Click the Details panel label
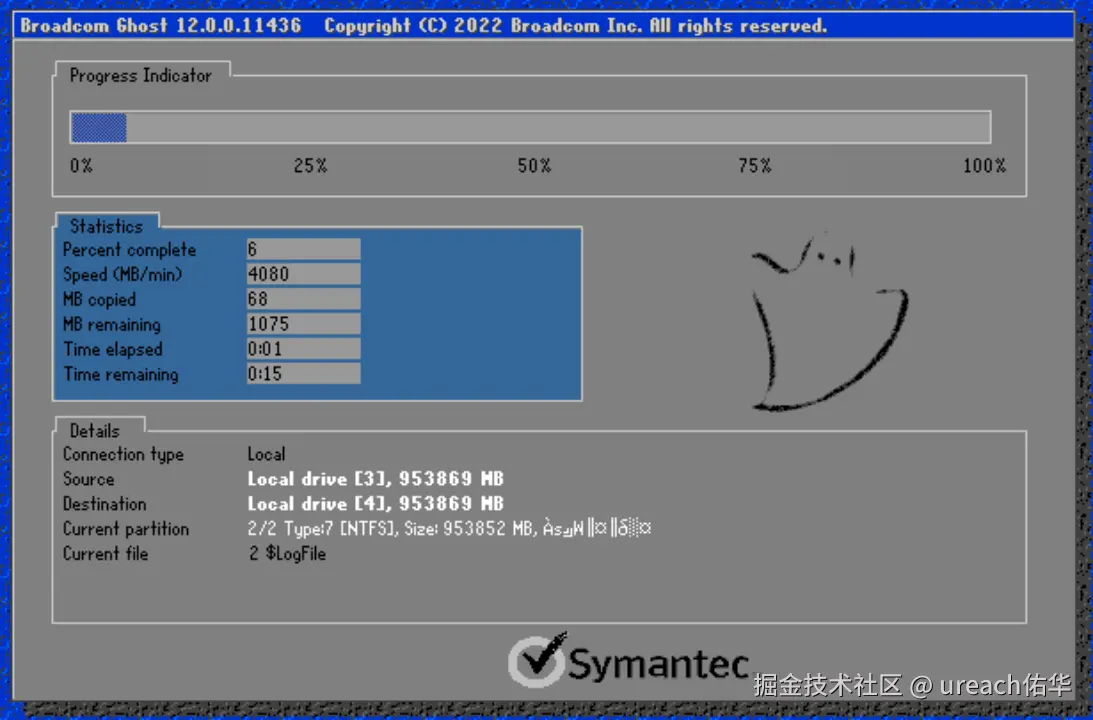Viewport: 1093px width, 720px height. [95, 430]
